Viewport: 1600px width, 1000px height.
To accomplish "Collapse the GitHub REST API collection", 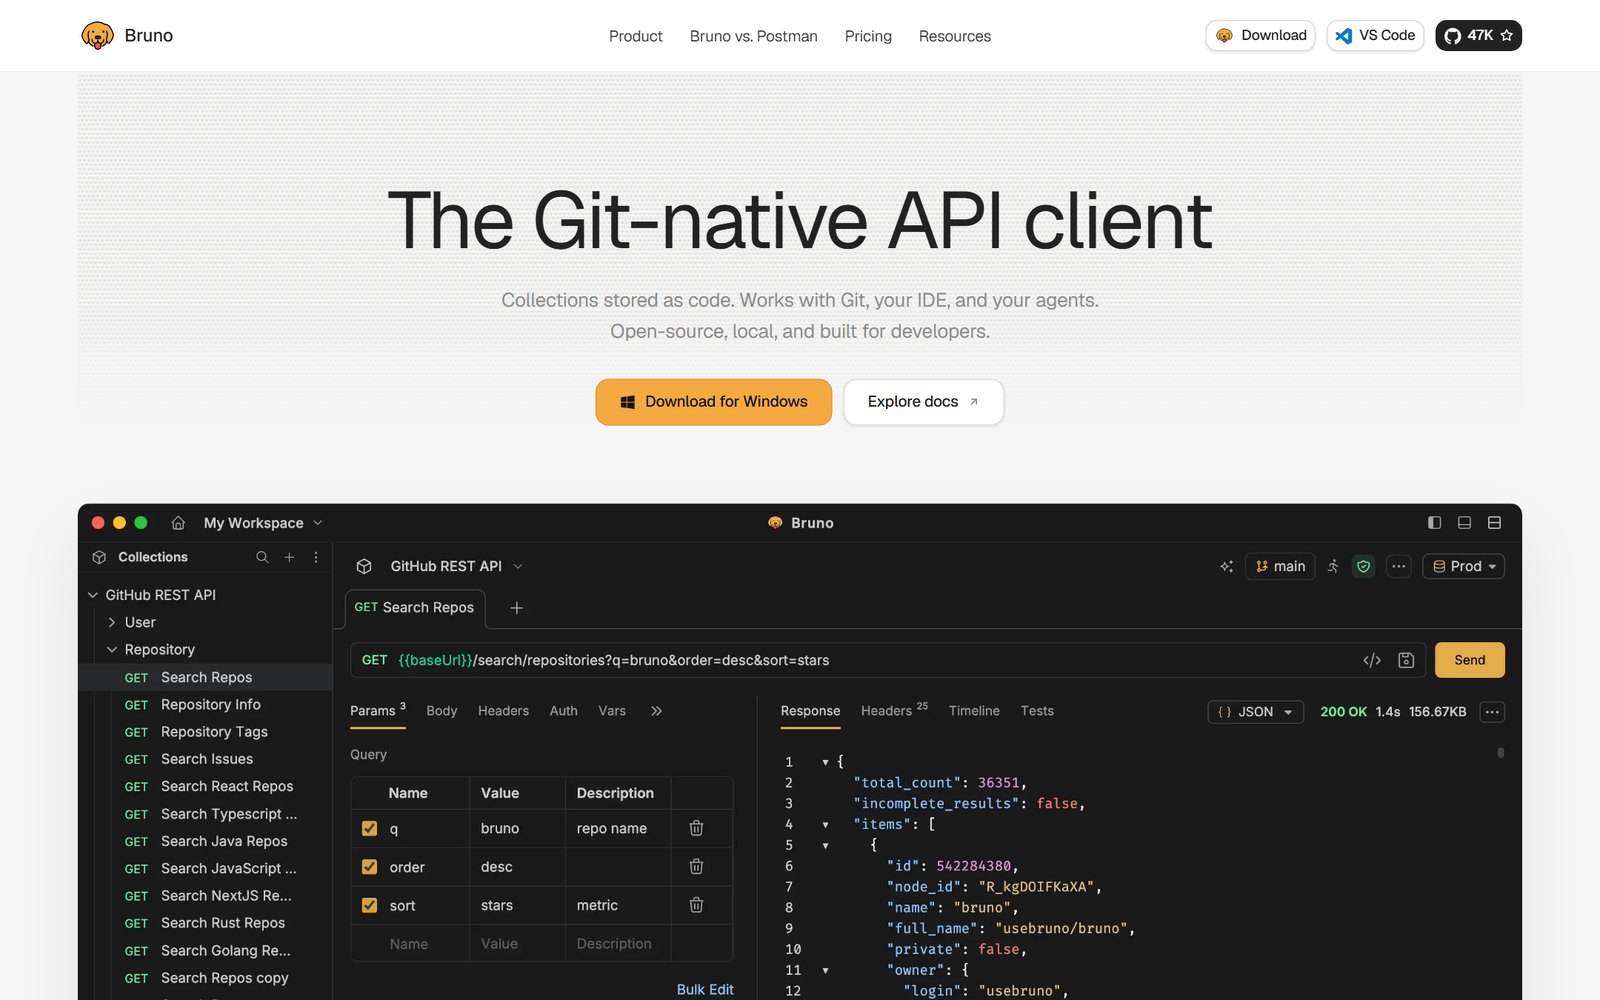I will click(93, 595).
